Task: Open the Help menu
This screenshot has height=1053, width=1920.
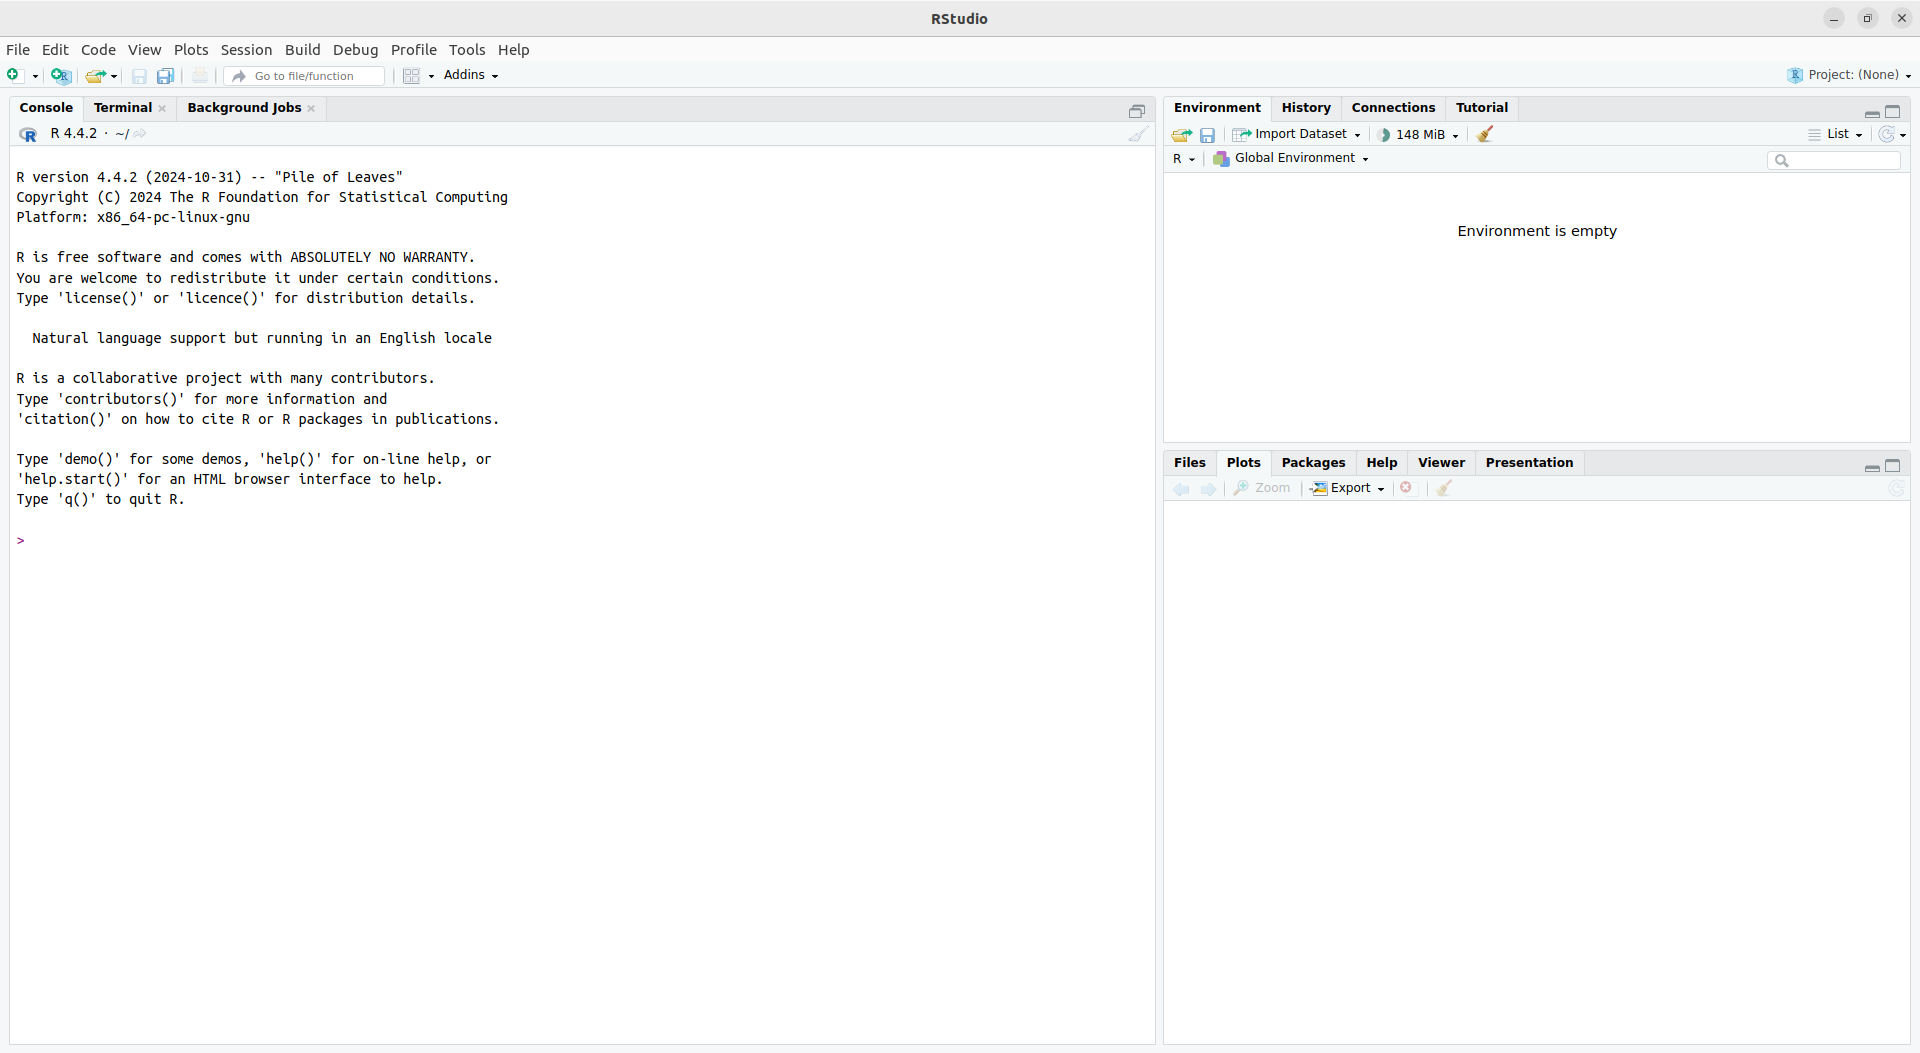Action: pos(513,50)
